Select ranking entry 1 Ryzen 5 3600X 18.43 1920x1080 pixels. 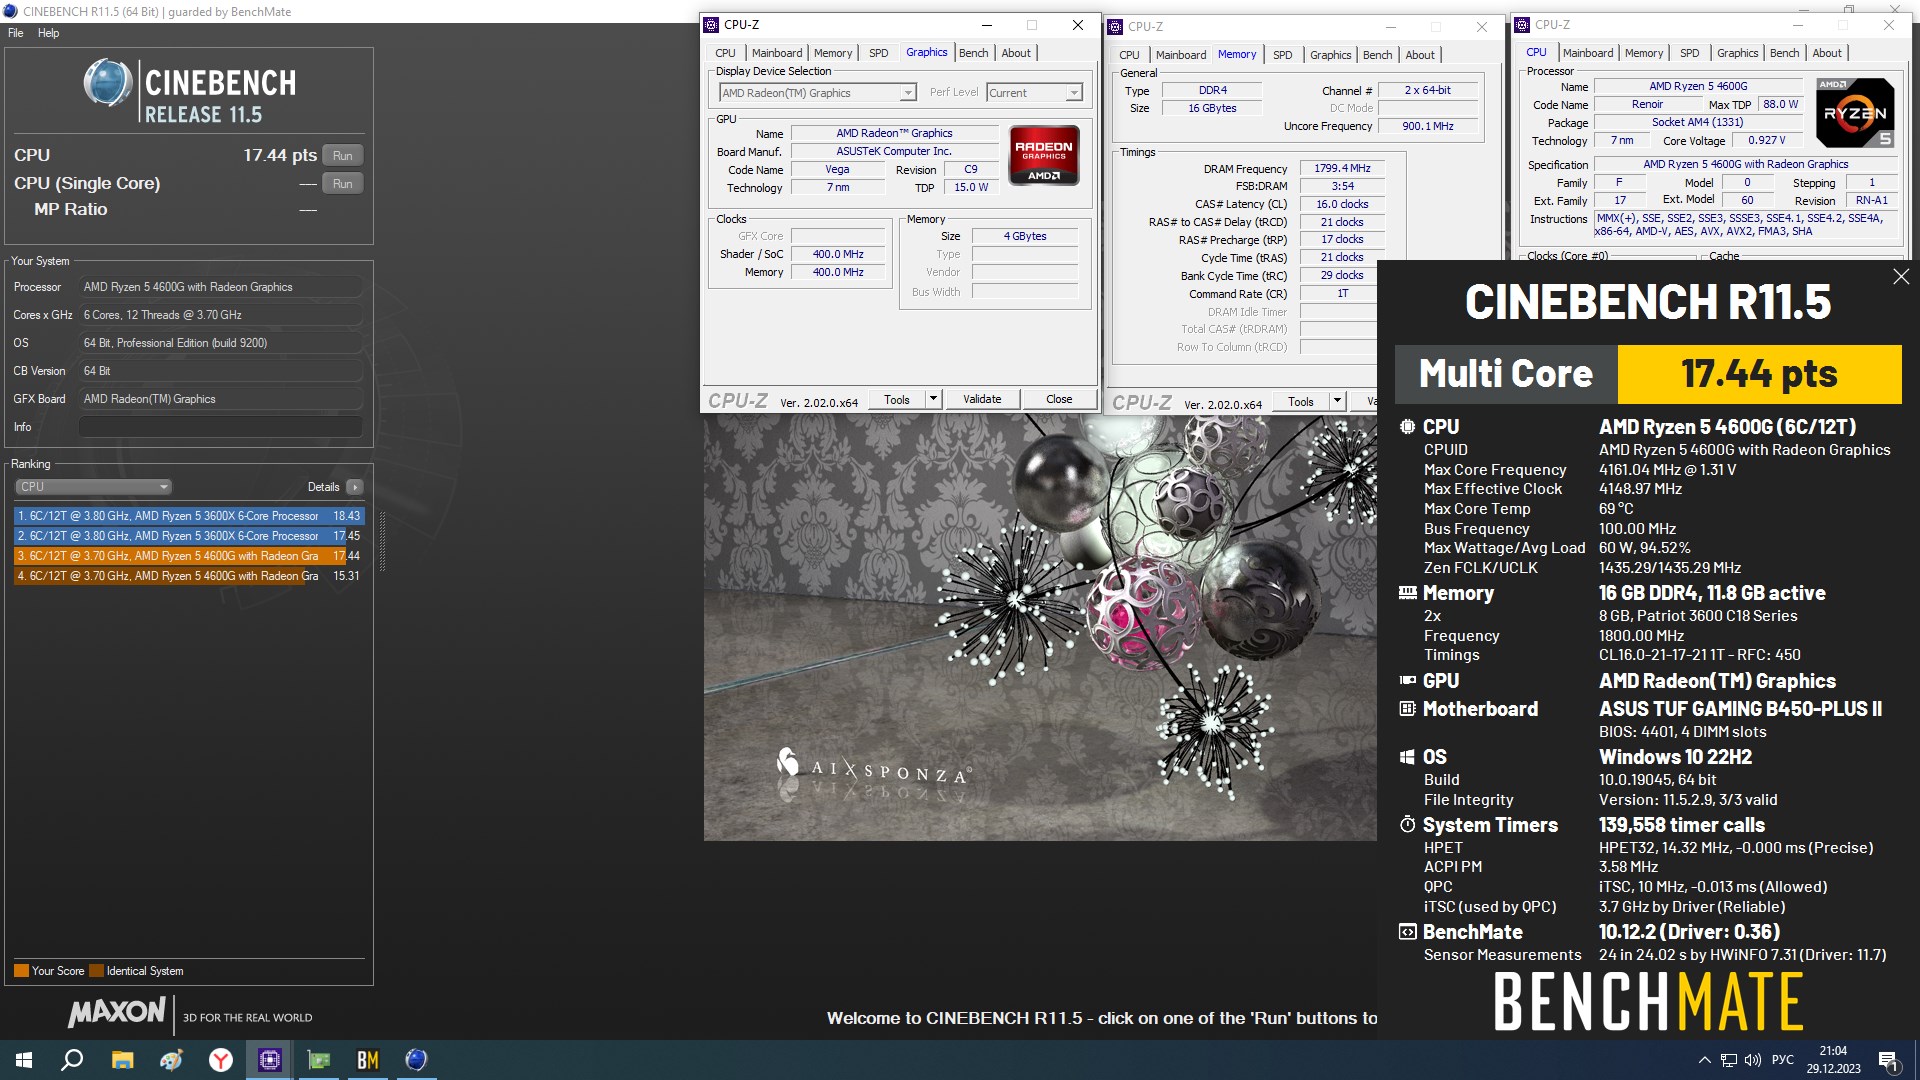[189, 516]
